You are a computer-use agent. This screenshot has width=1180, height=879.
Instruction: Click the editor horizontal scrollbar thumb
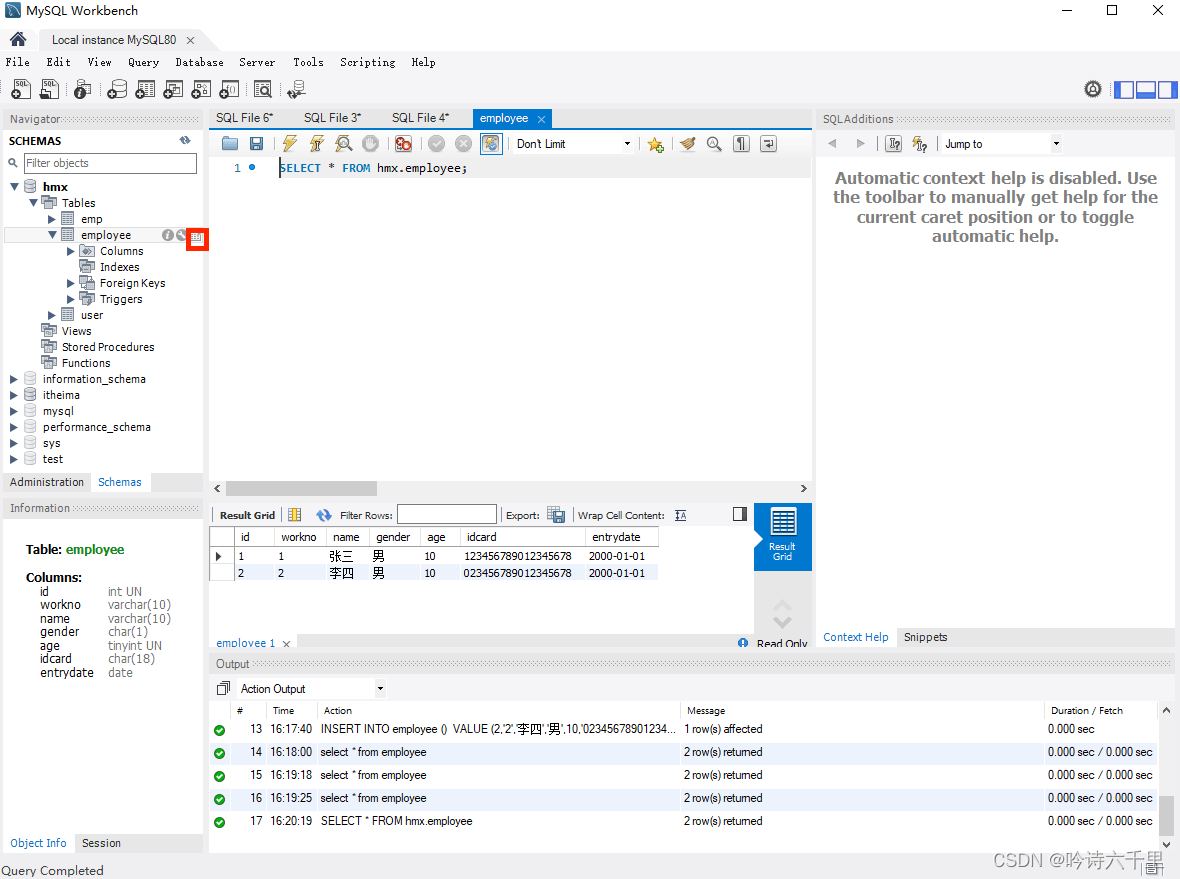pyautogui.click(x=301, y=488)
